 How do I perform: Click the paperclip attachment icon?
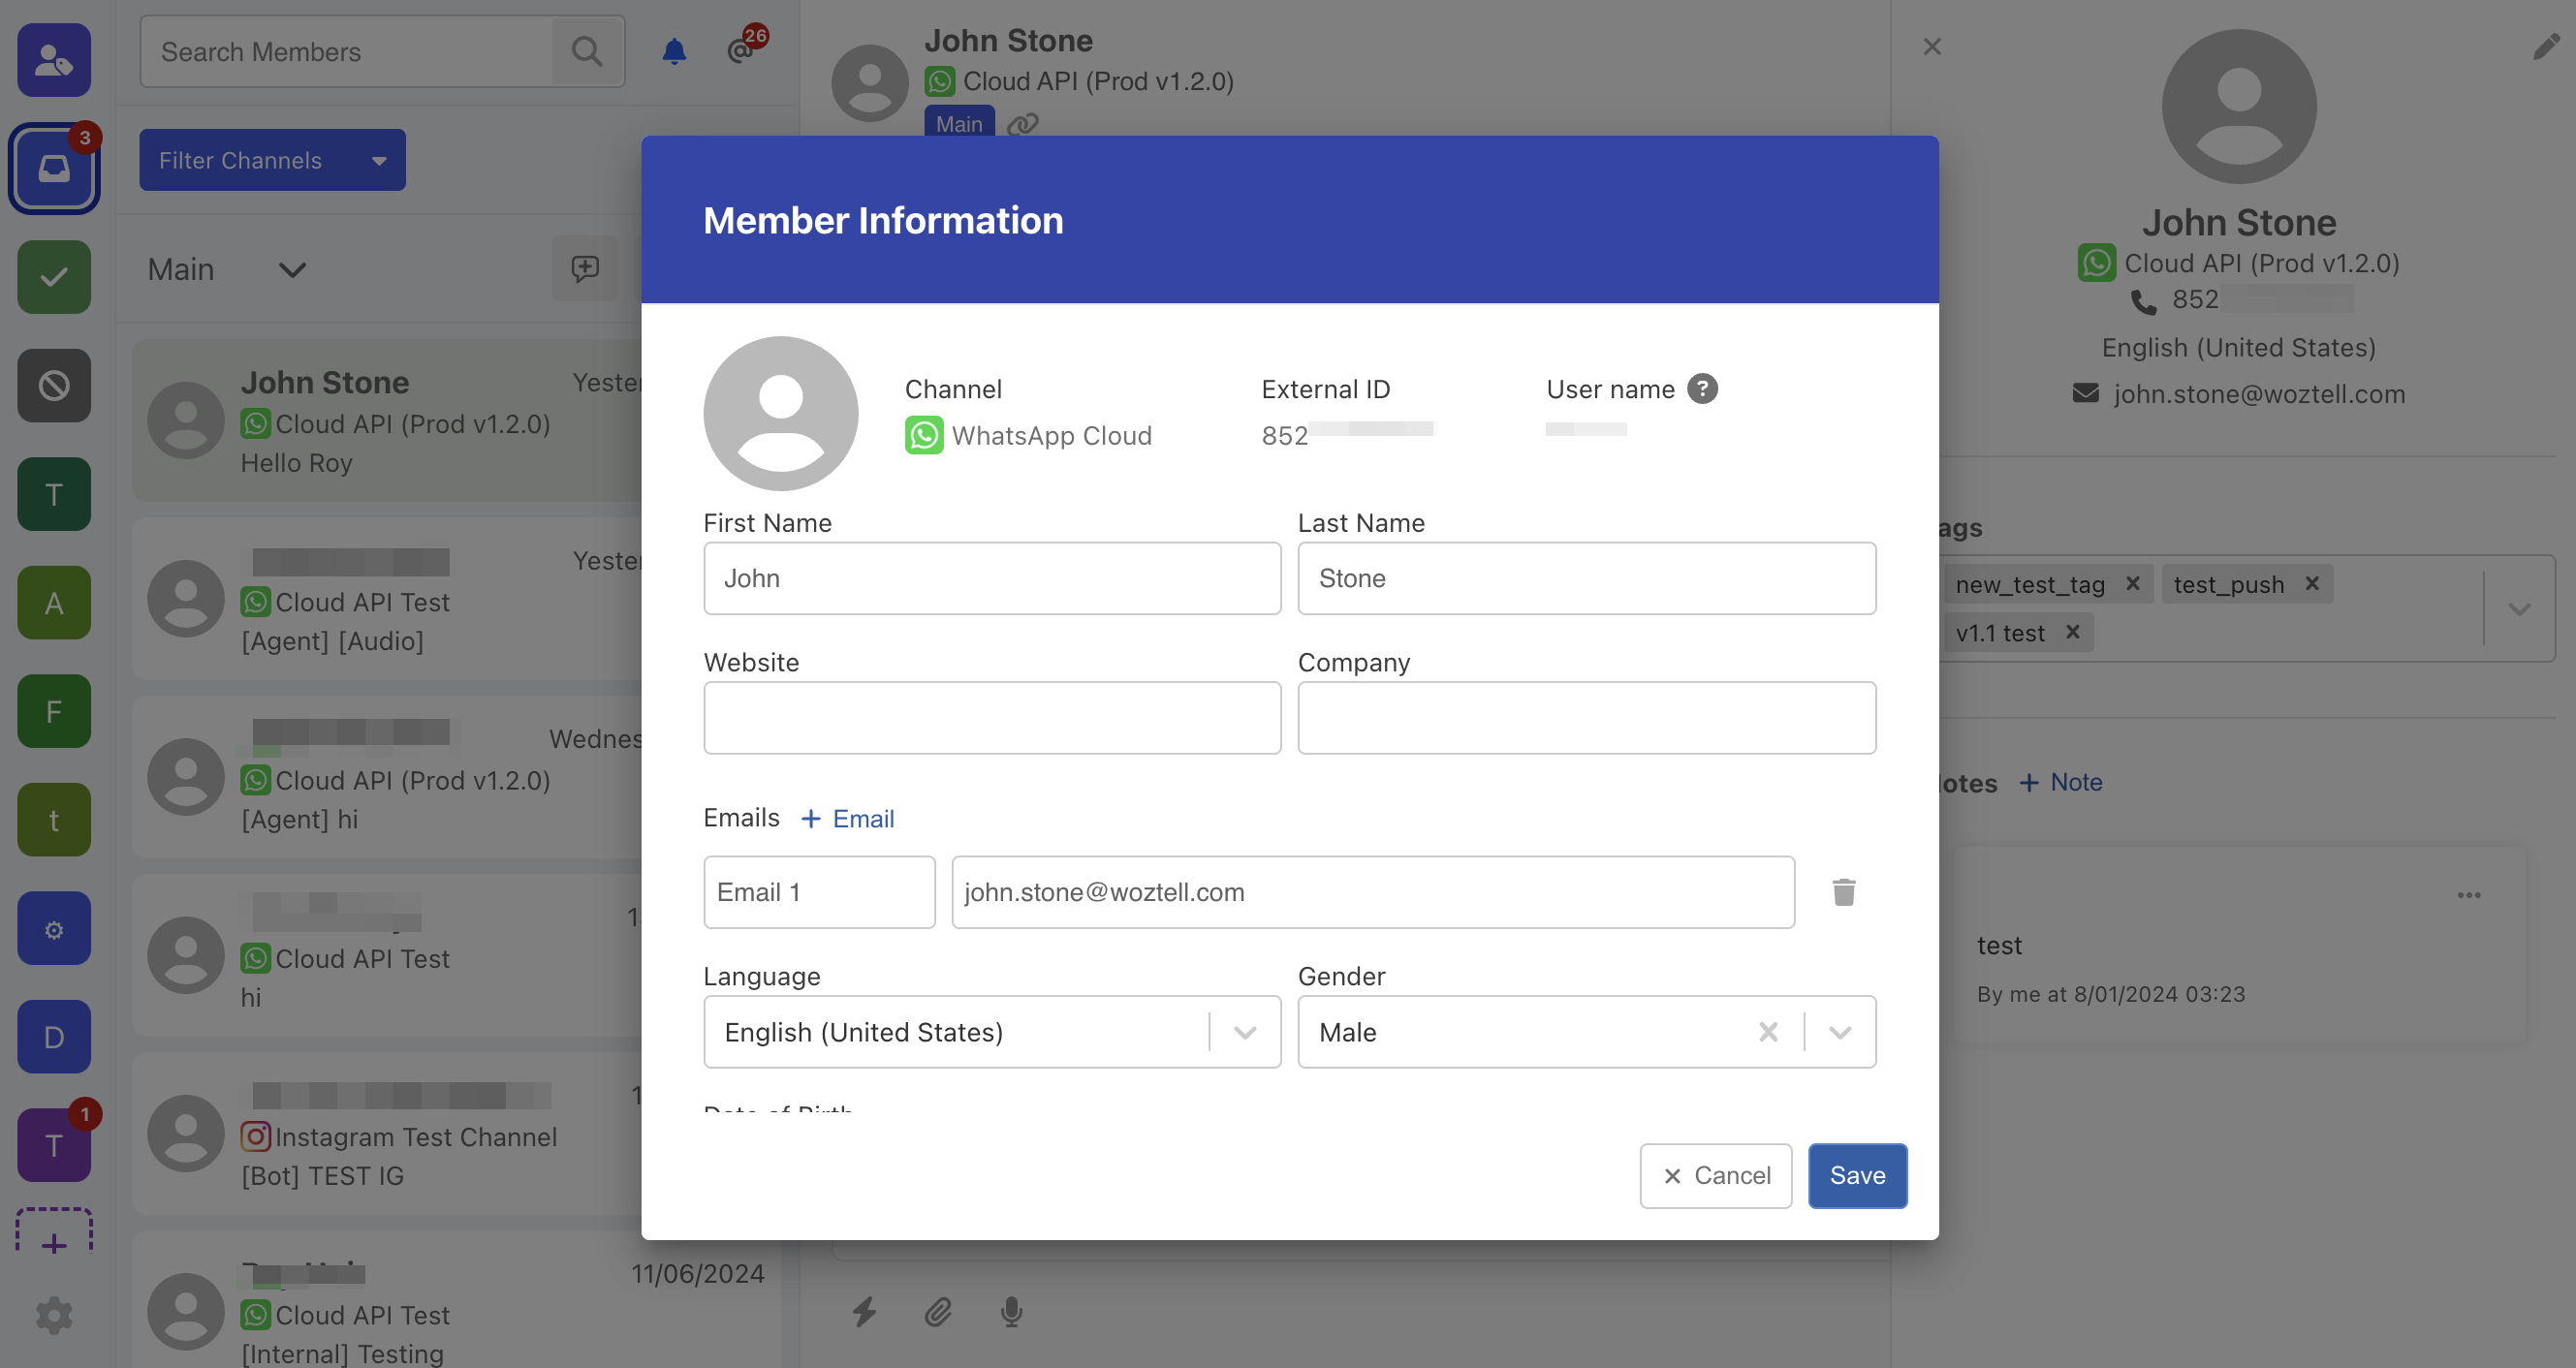pos(937,1311)
